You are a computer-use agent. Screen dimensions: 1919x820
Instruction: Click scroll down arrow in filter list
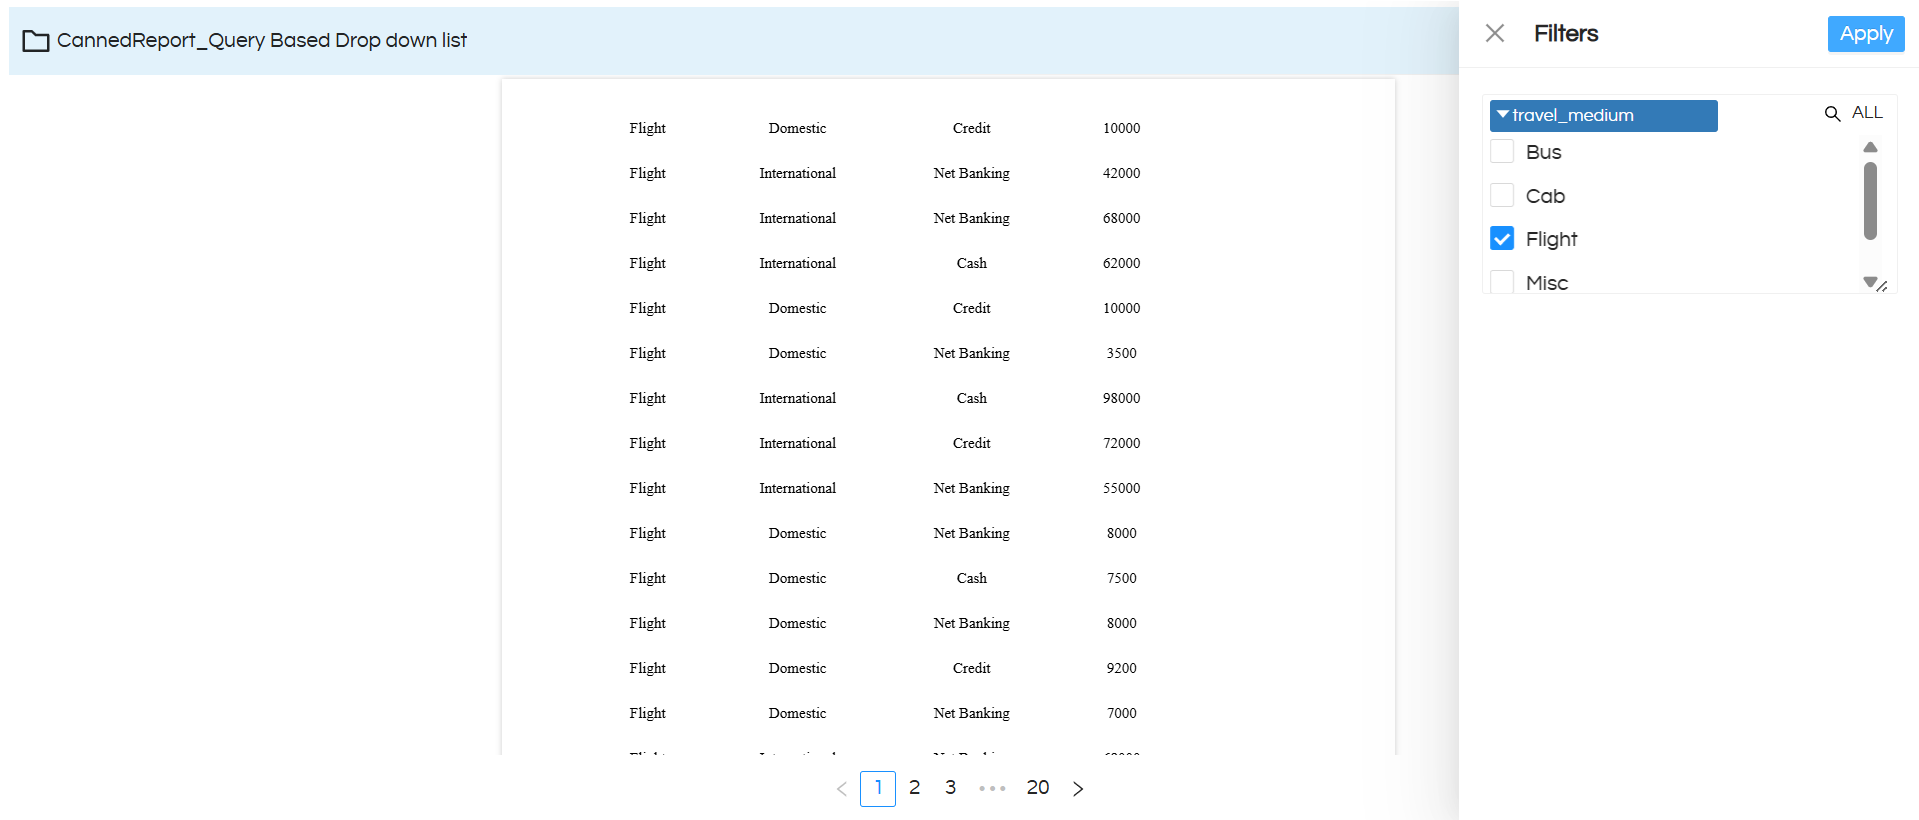pyautogui.click(x=1869, y=282)
